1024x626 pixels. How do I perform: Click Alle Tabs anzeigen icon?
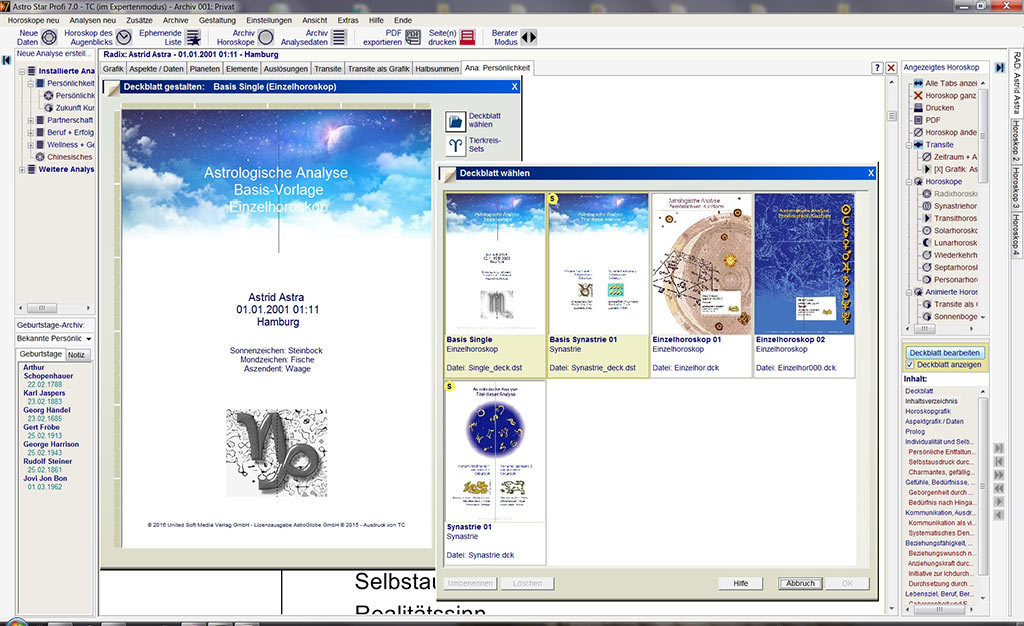[x=918, y=83]
